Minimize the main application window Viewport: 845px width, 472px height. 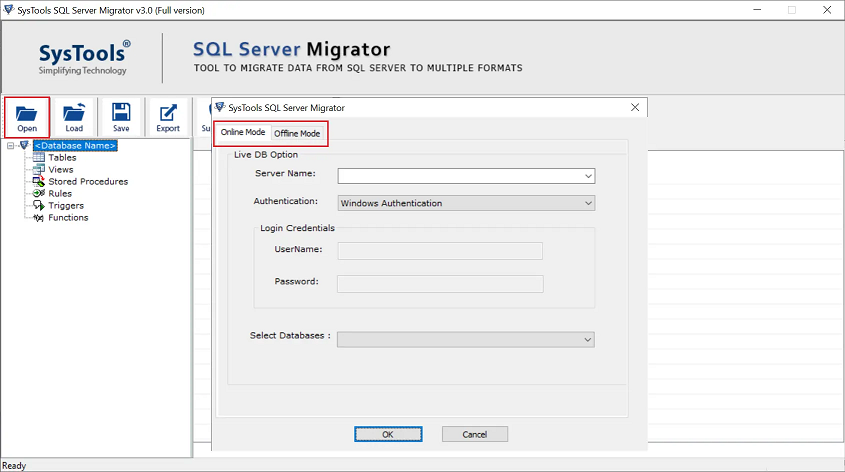[x=757, y=10]
